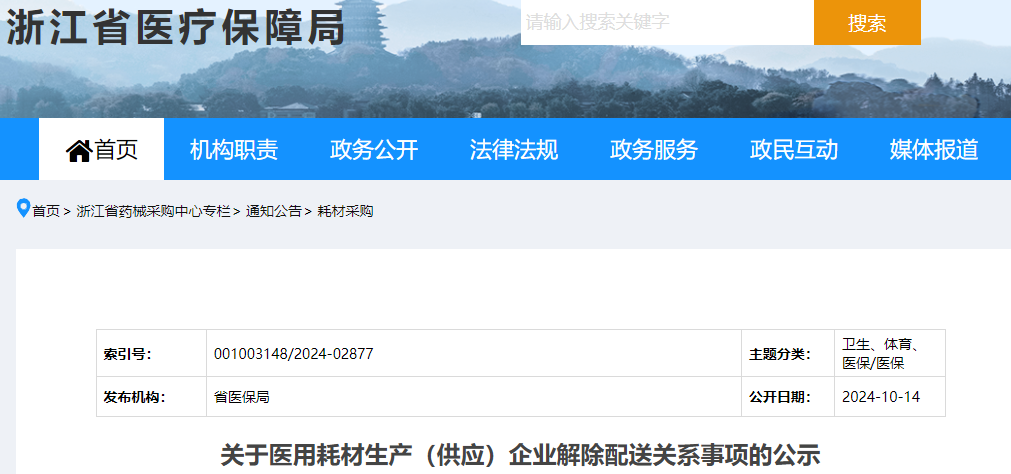Click the 发布机构 label cell
This screenshot has height=474, width=1011.
tap(152, 397)
